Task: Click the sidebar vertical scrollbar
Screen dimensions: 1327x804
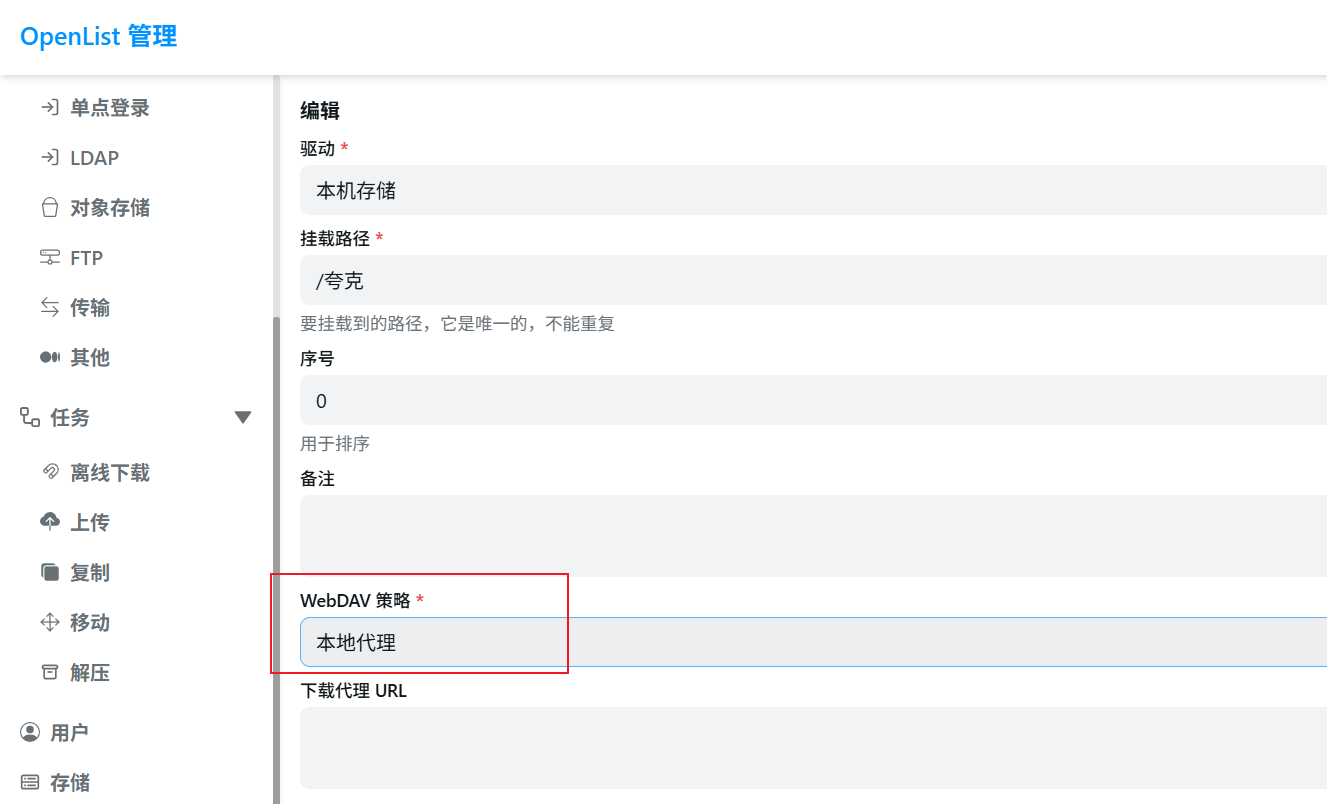Action: point(276,560)
